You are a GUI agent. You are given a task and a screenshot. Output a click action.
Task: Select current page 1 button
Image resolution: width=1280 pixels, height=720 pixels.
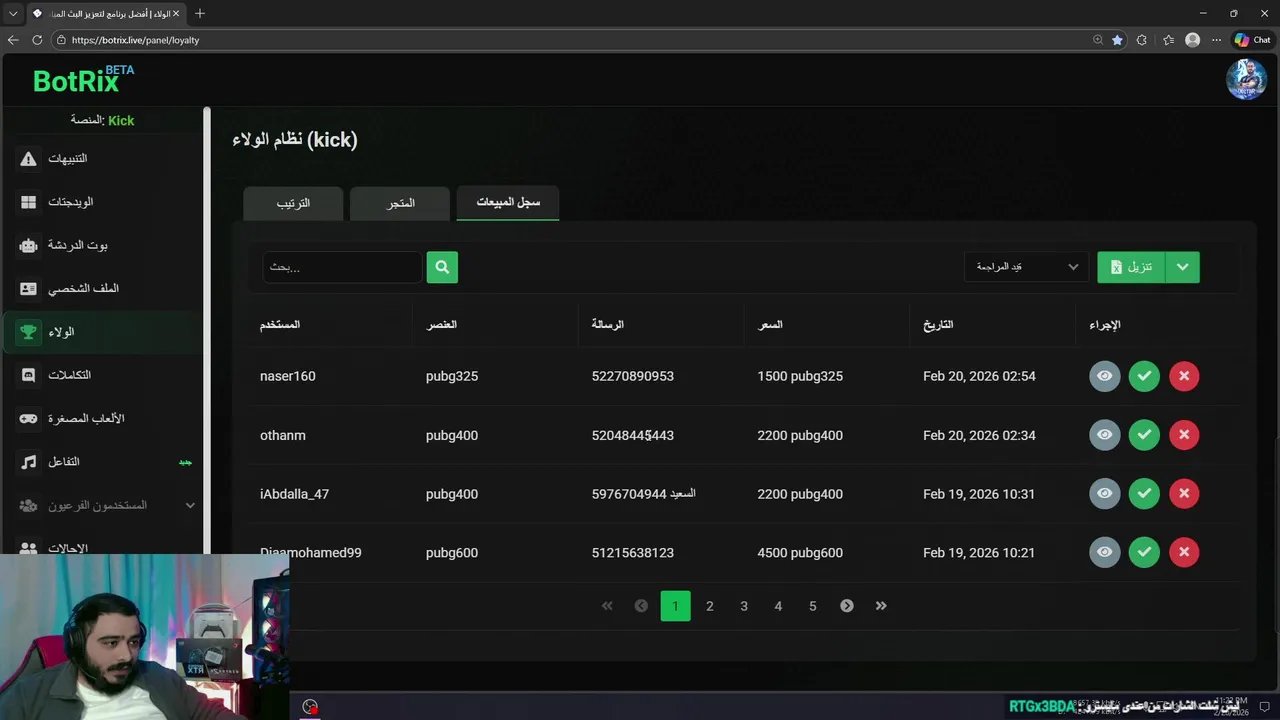point(675,606)
